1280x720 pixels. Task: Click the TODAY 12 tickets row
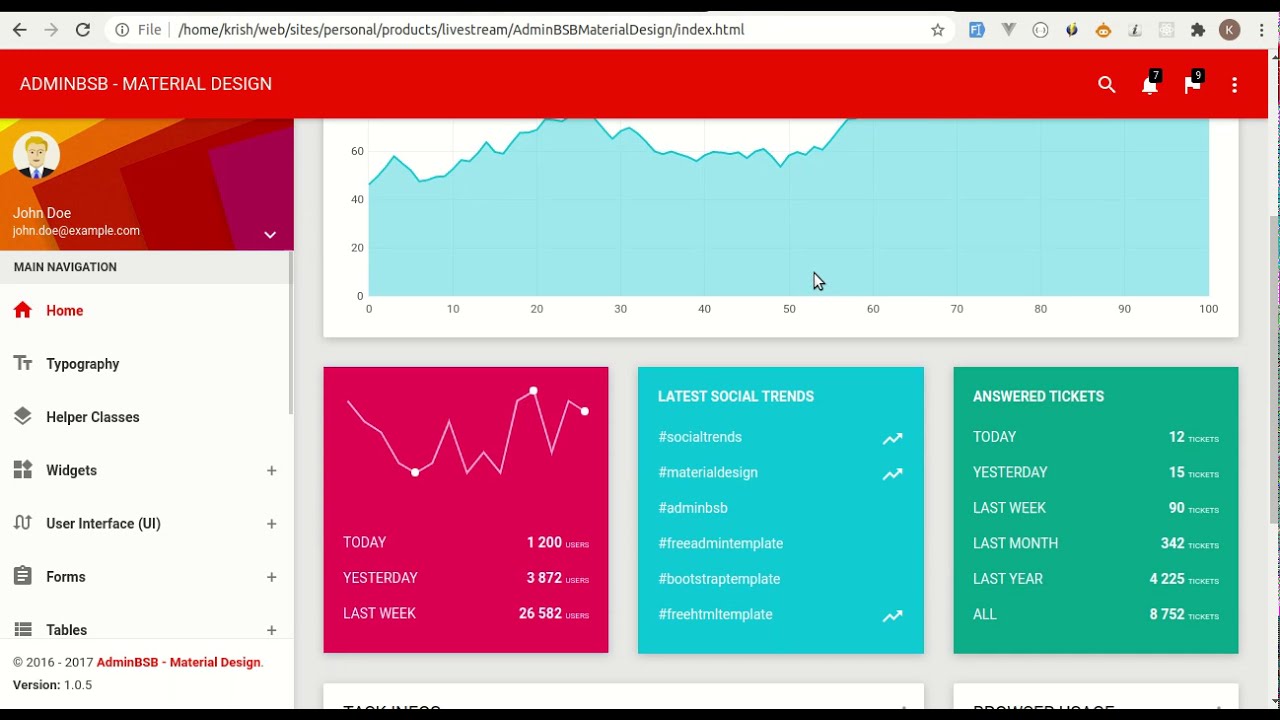(1096, 437)
